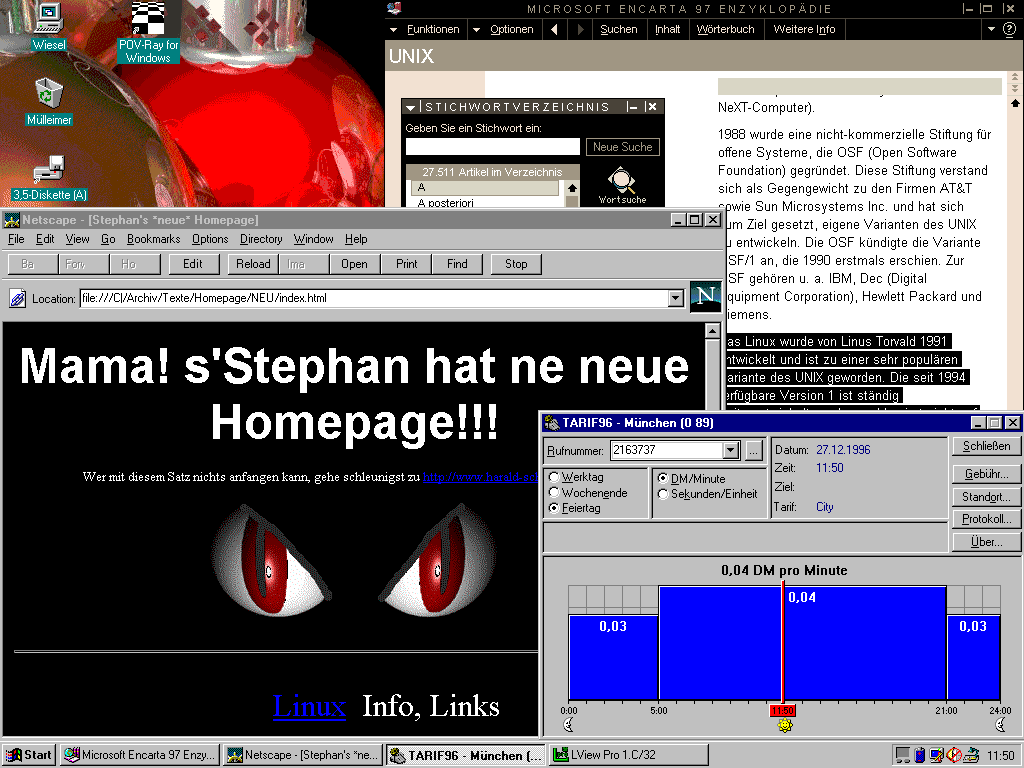Select the POV-Ray for Windows desktop icon
The image size is (1024, 768).
tap(148, 33)
